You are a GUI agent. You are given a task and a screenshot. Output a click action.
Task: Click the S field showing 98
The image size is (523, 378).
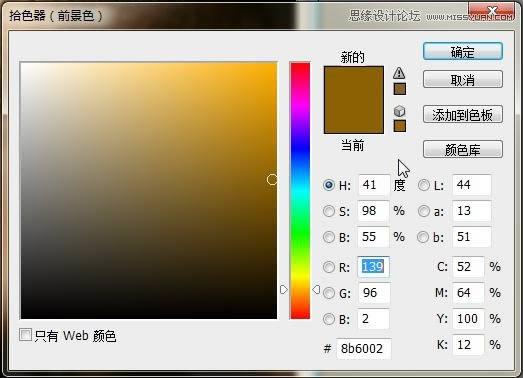coord(373,211)
